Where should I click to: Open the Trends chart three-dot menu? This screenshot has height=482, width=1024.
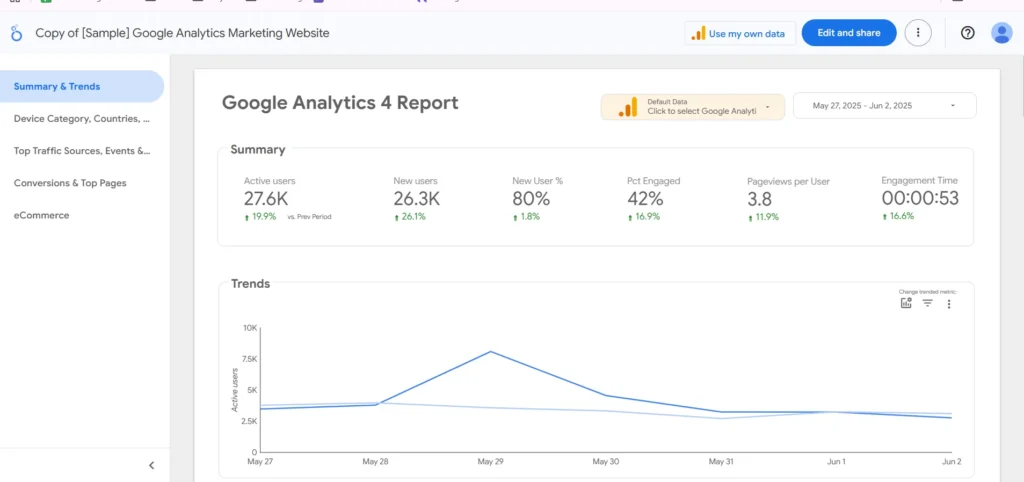point(949,304)
